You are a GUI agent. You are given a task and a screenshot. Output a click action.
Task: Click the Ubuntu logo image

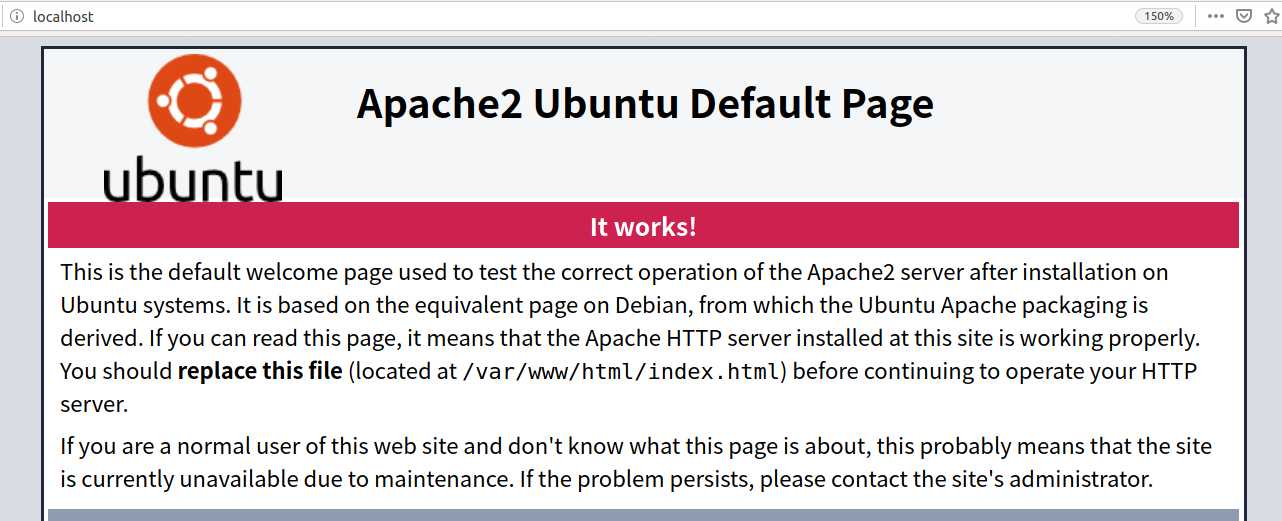coord(193,128)
